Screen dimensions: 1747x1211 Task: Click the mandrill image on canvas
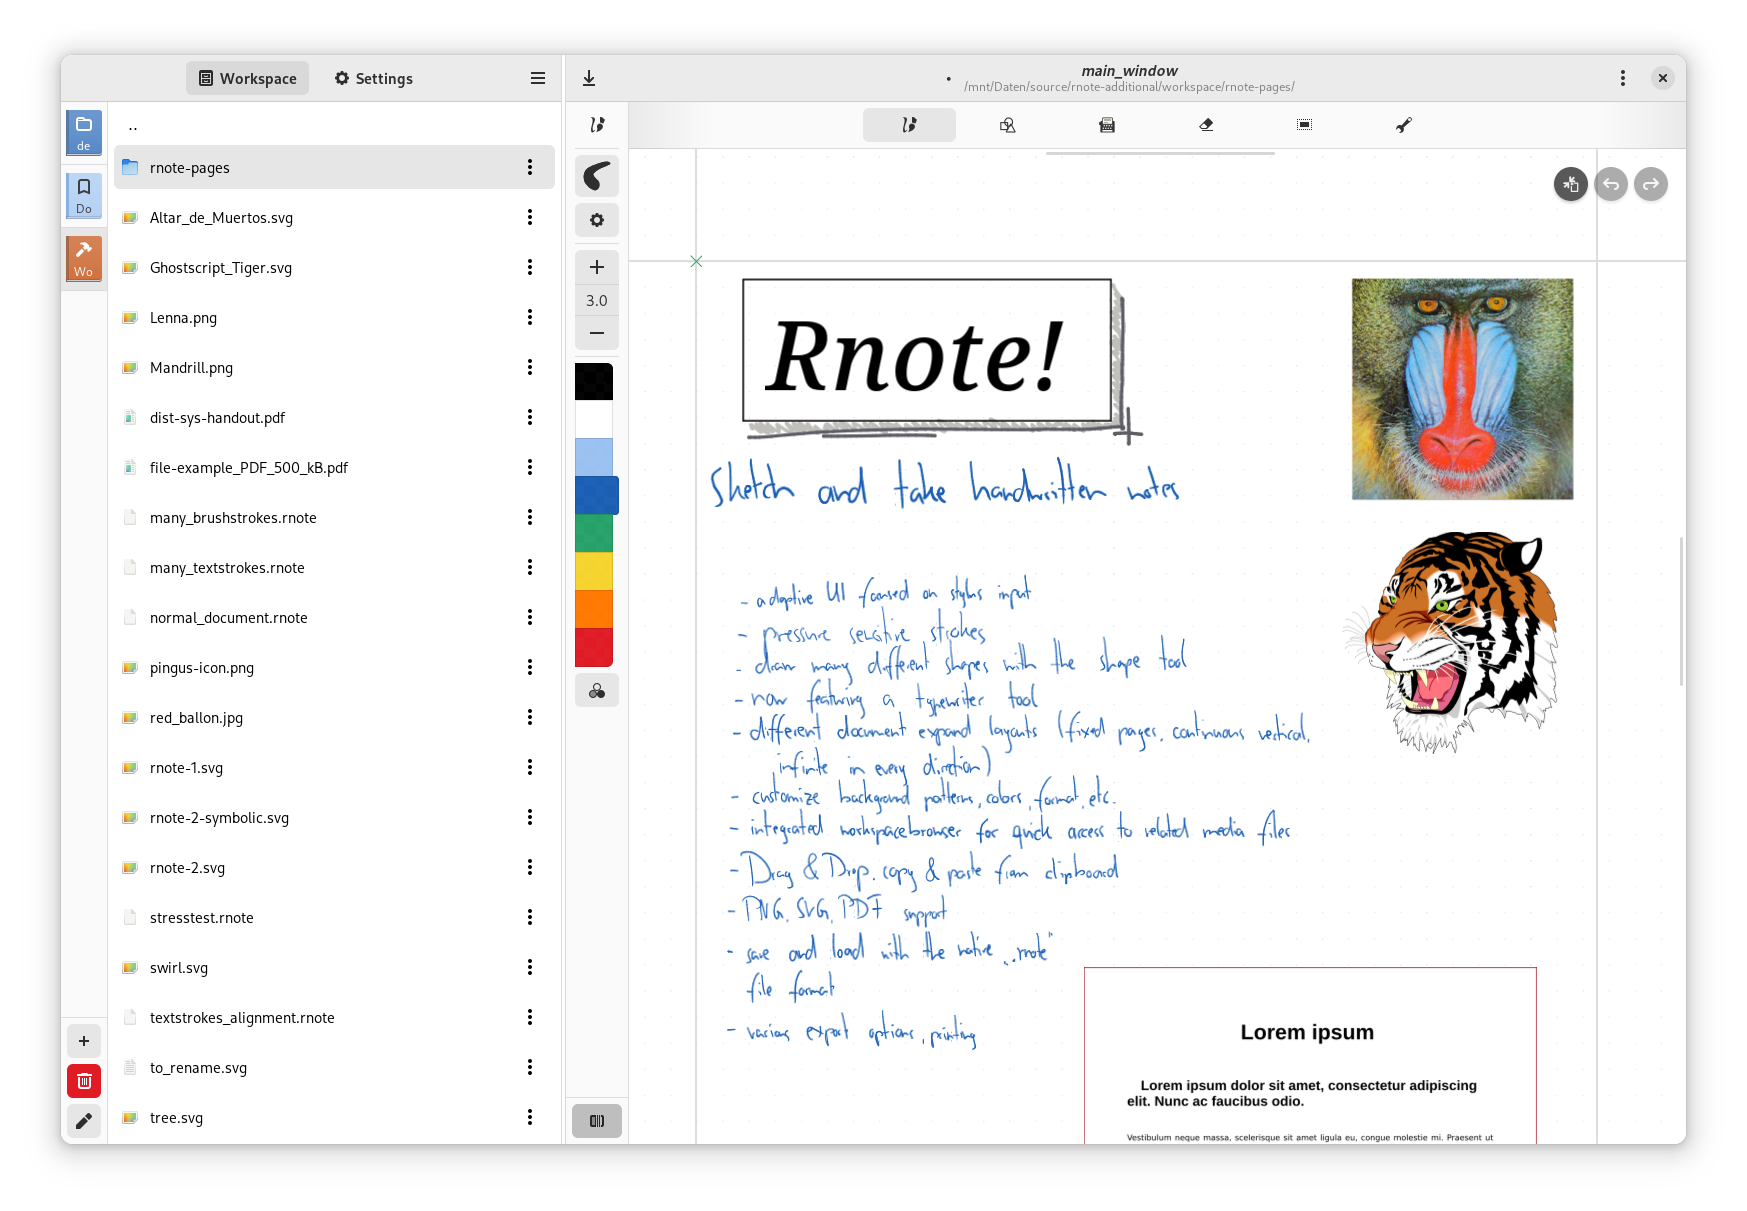tap(1462, 389)
